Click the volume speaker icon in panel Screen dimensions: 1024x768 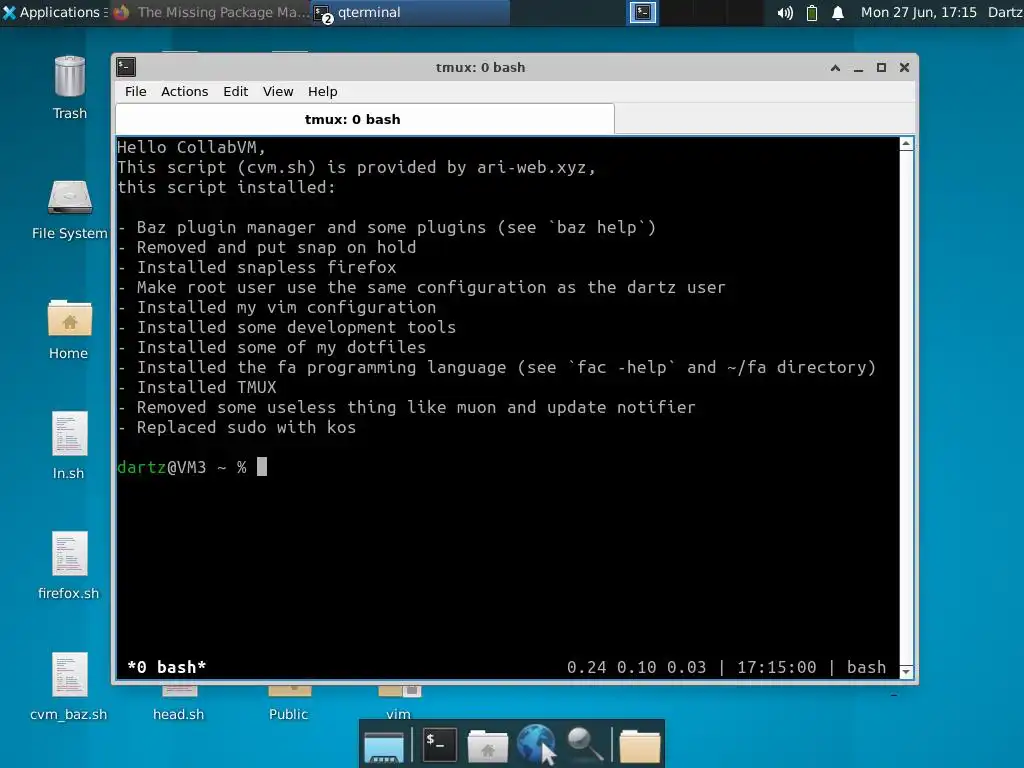coord(785,12)
